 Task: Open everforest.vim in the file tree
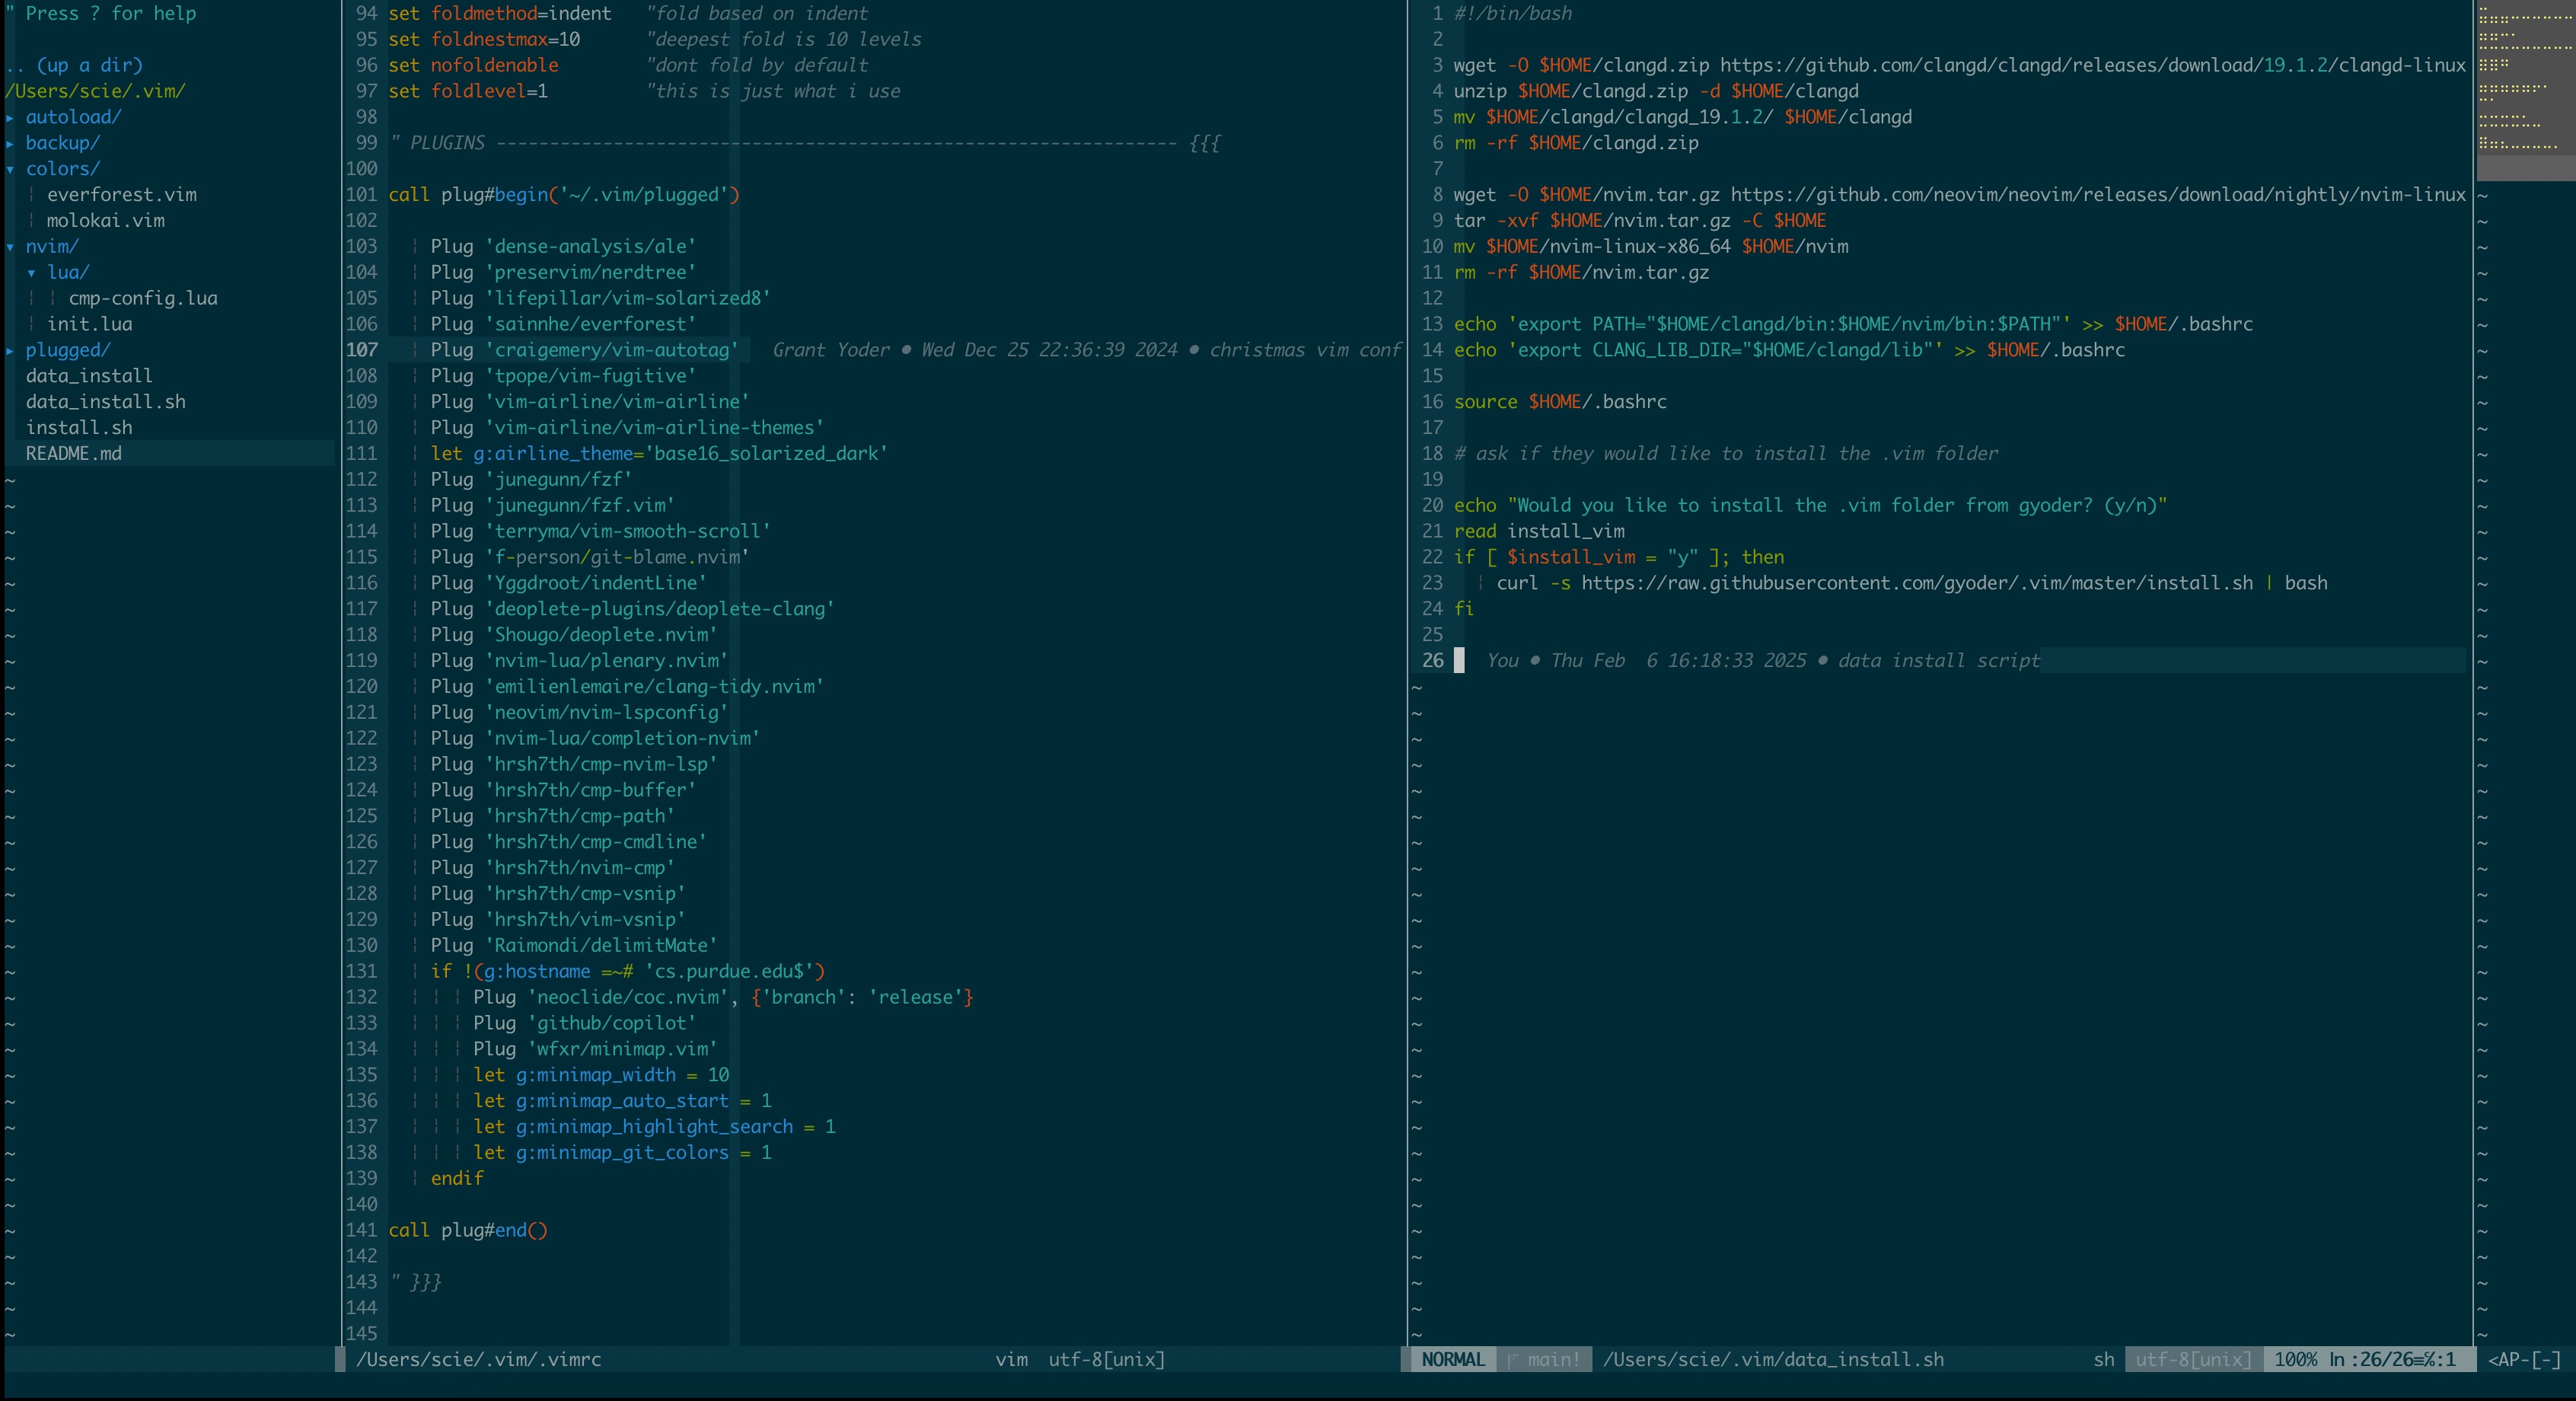point(121,195)
